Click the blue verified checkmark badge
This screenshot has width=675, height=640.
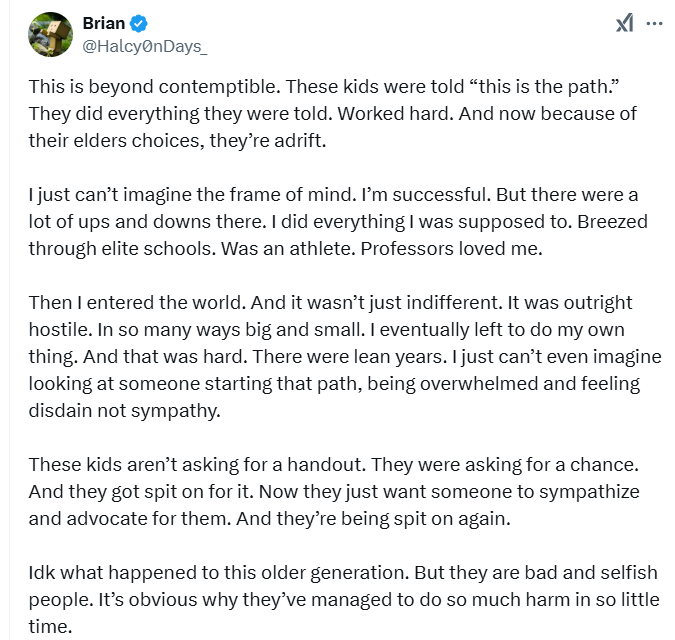point(139,24)
